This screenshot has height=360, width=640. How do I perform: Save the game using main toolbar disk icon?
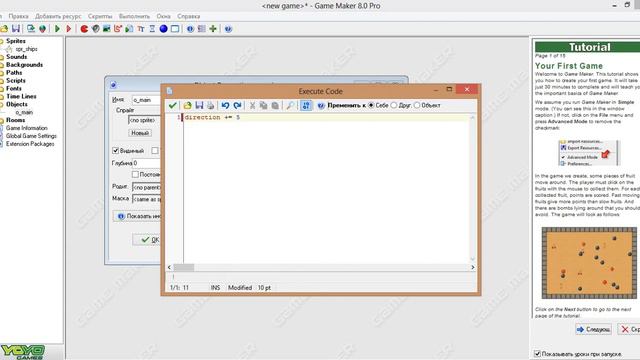click(x=16, y=29)
